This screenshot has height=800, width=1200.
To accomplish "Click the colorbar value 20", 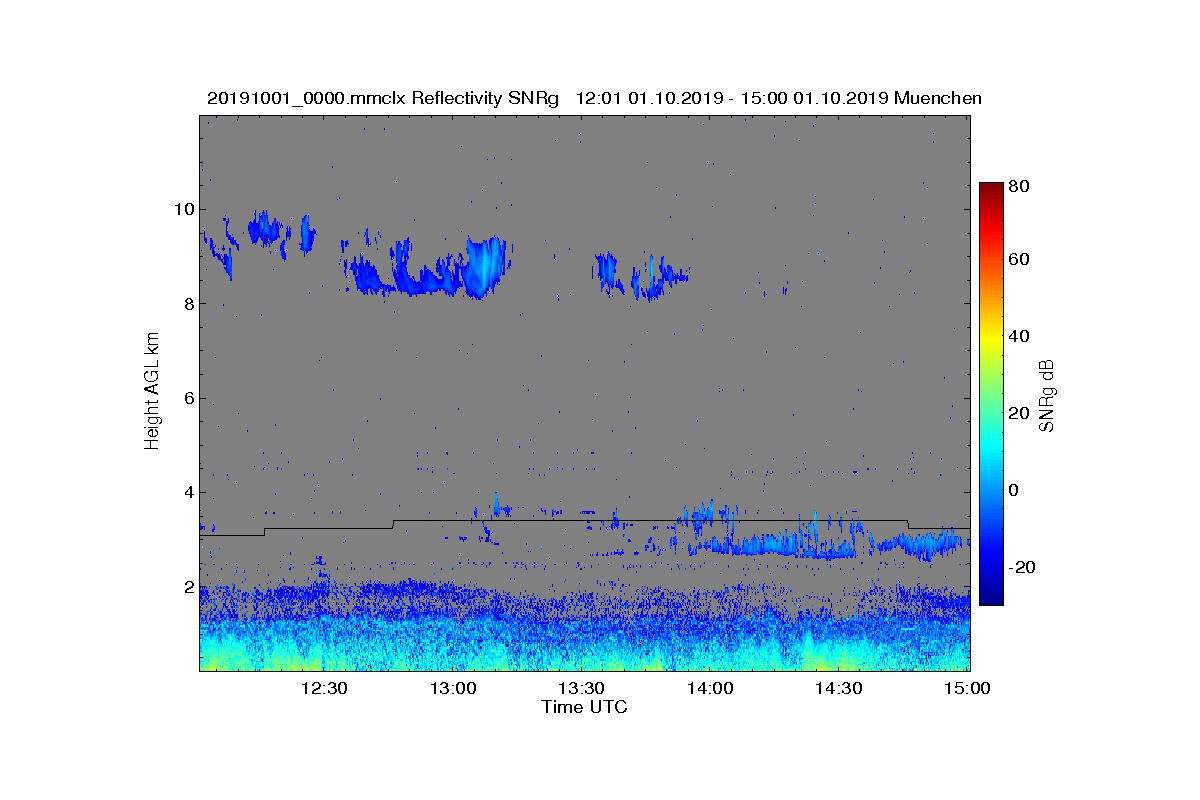I will pyautogui.click(x=1020, y=413).
